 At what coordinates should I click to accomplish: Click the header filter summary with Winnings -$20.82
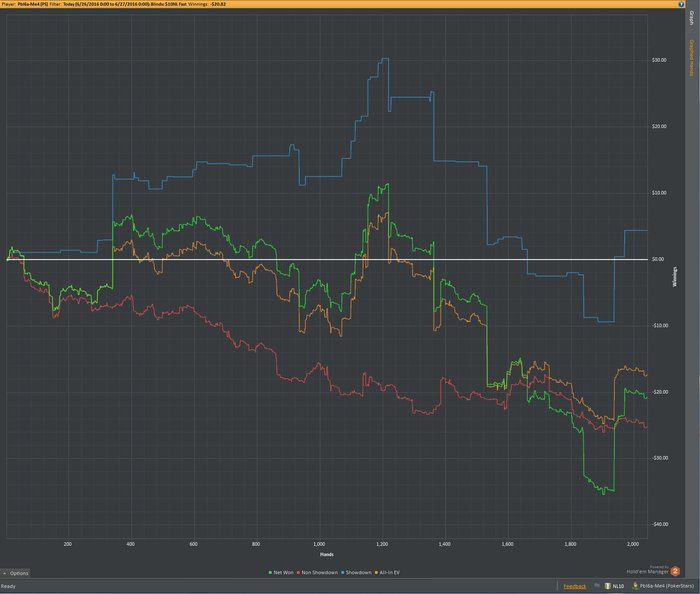click(114, 4)
